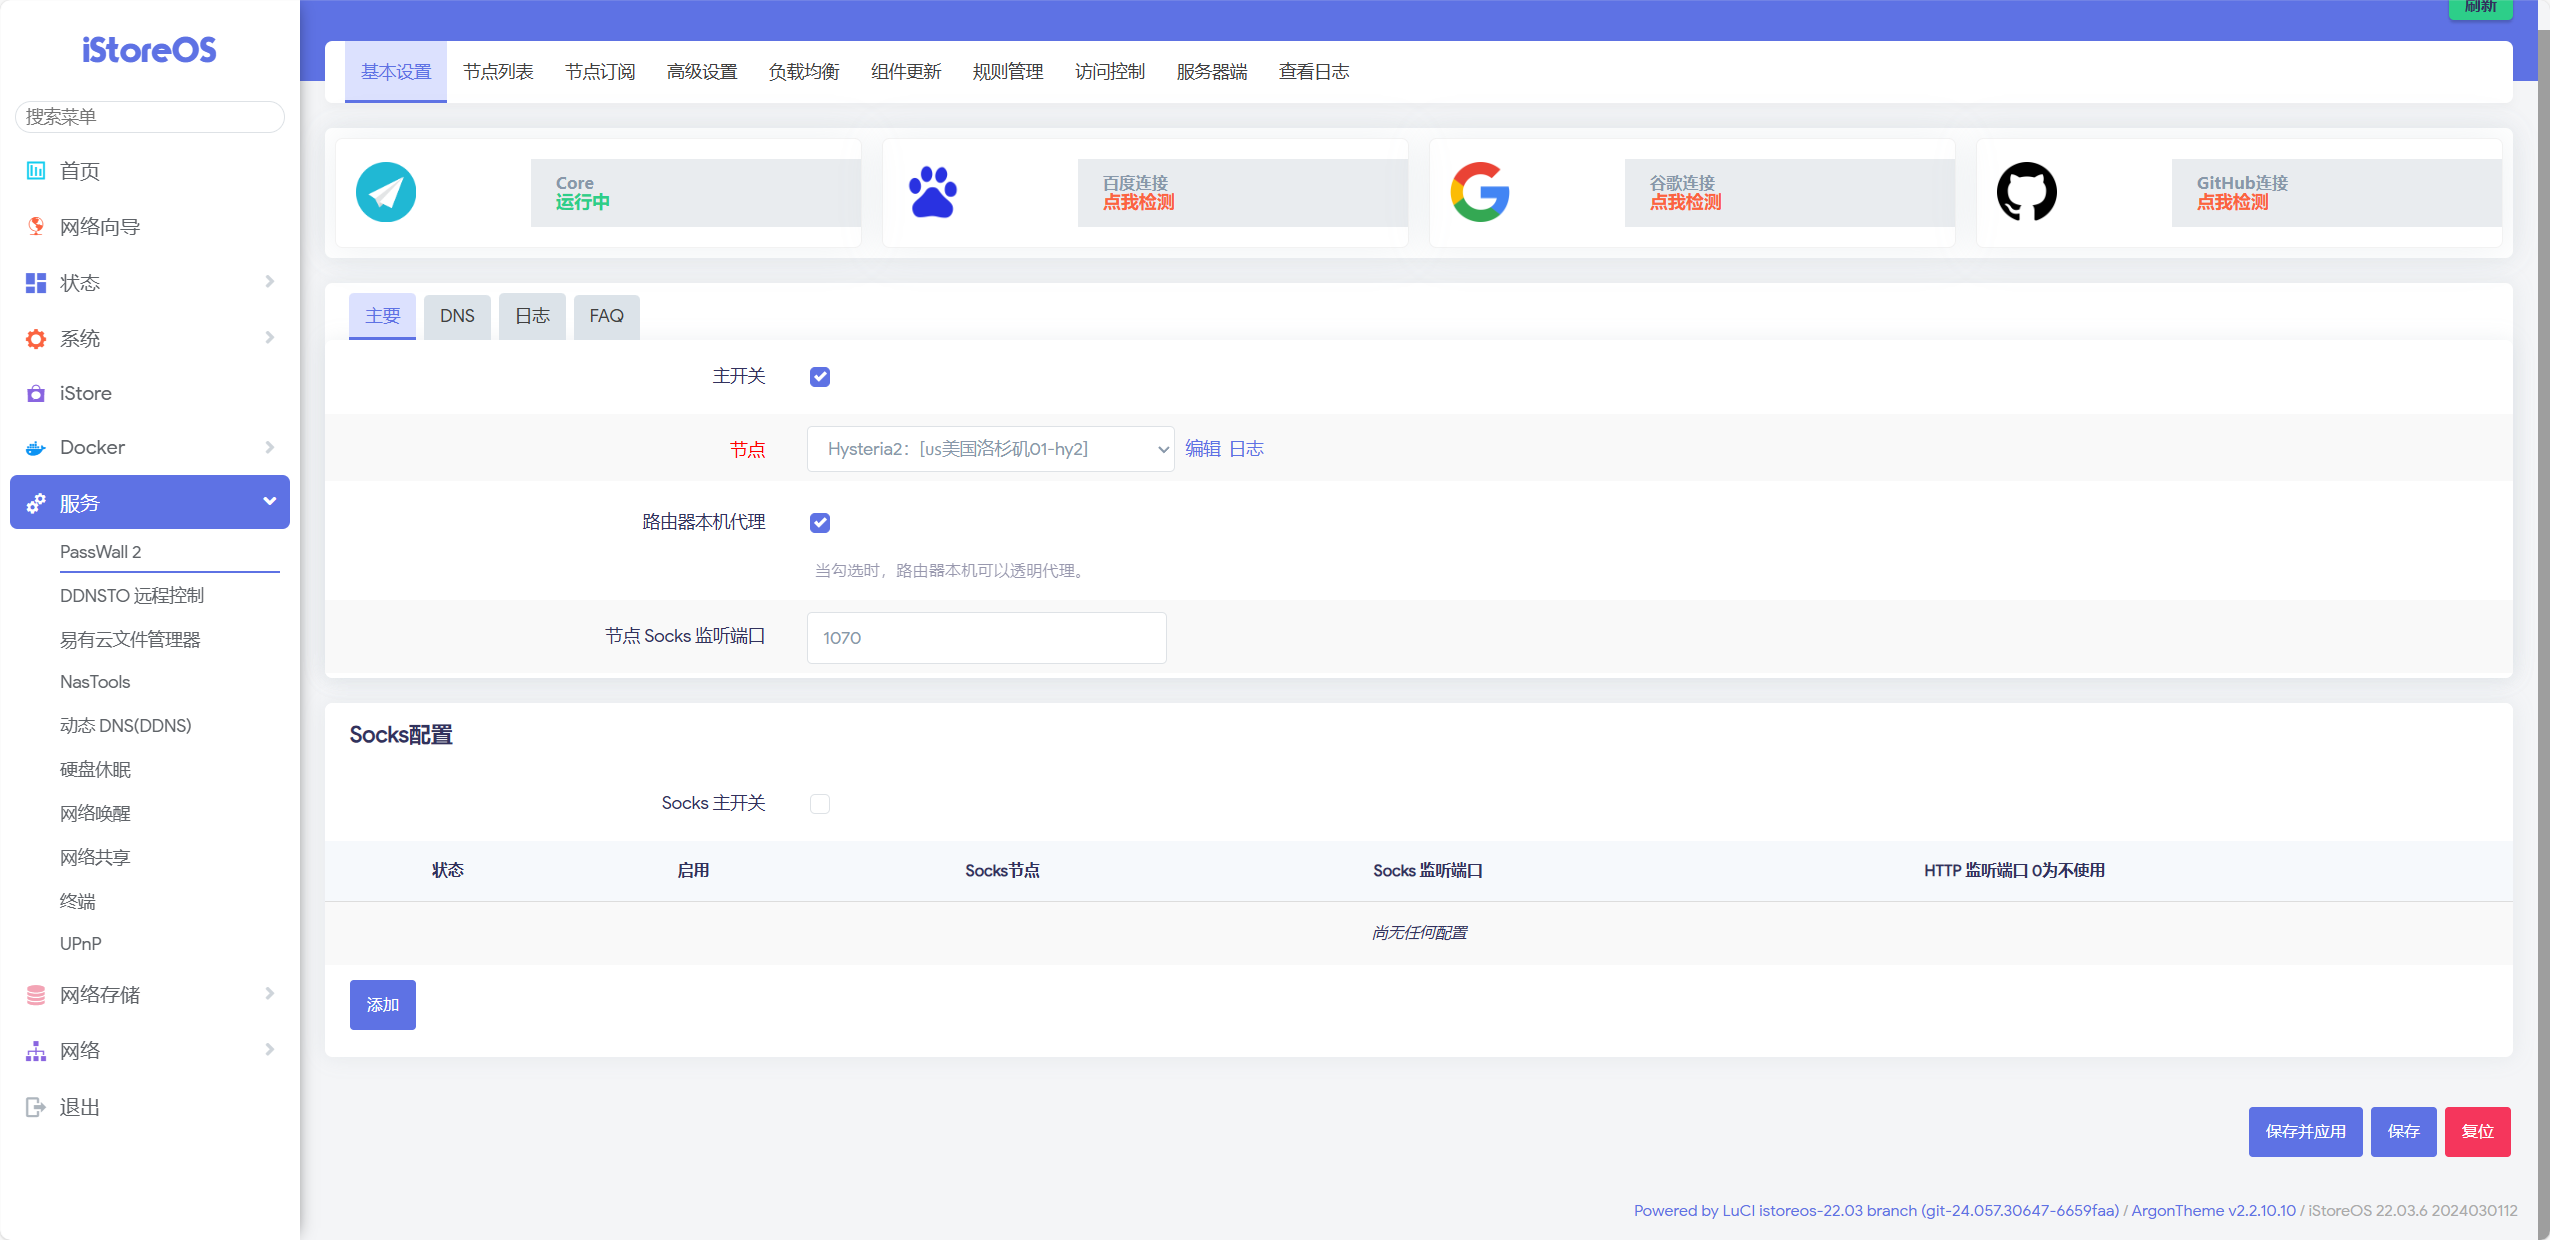Open the 组件更新 tab
Screen dimensions: 2550x1240
pyautogui.click(x=906, y=72)
